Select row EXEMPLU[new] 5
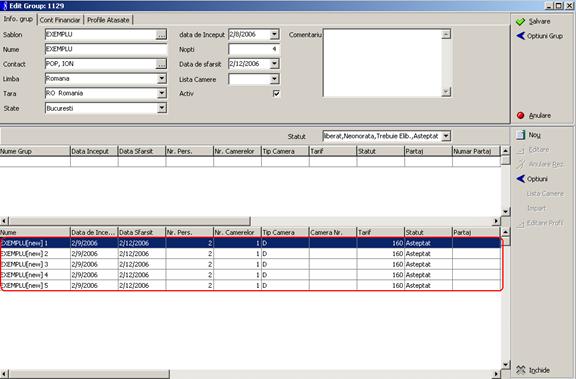The width and height of the screenshot is (576, 379). click(x=250, y=285)
